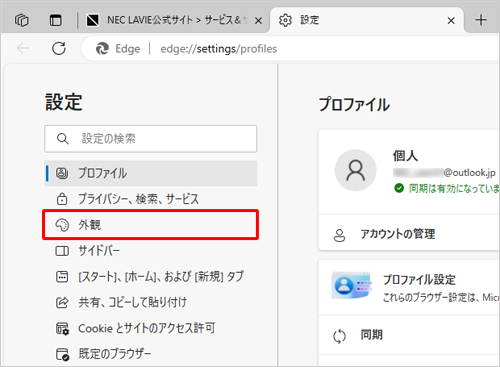This screenshot has width=500, height=367.
Task: Open [スタート]、[ホーム]、および [新規] タブ settings
Action: click(x=151, y=277)
